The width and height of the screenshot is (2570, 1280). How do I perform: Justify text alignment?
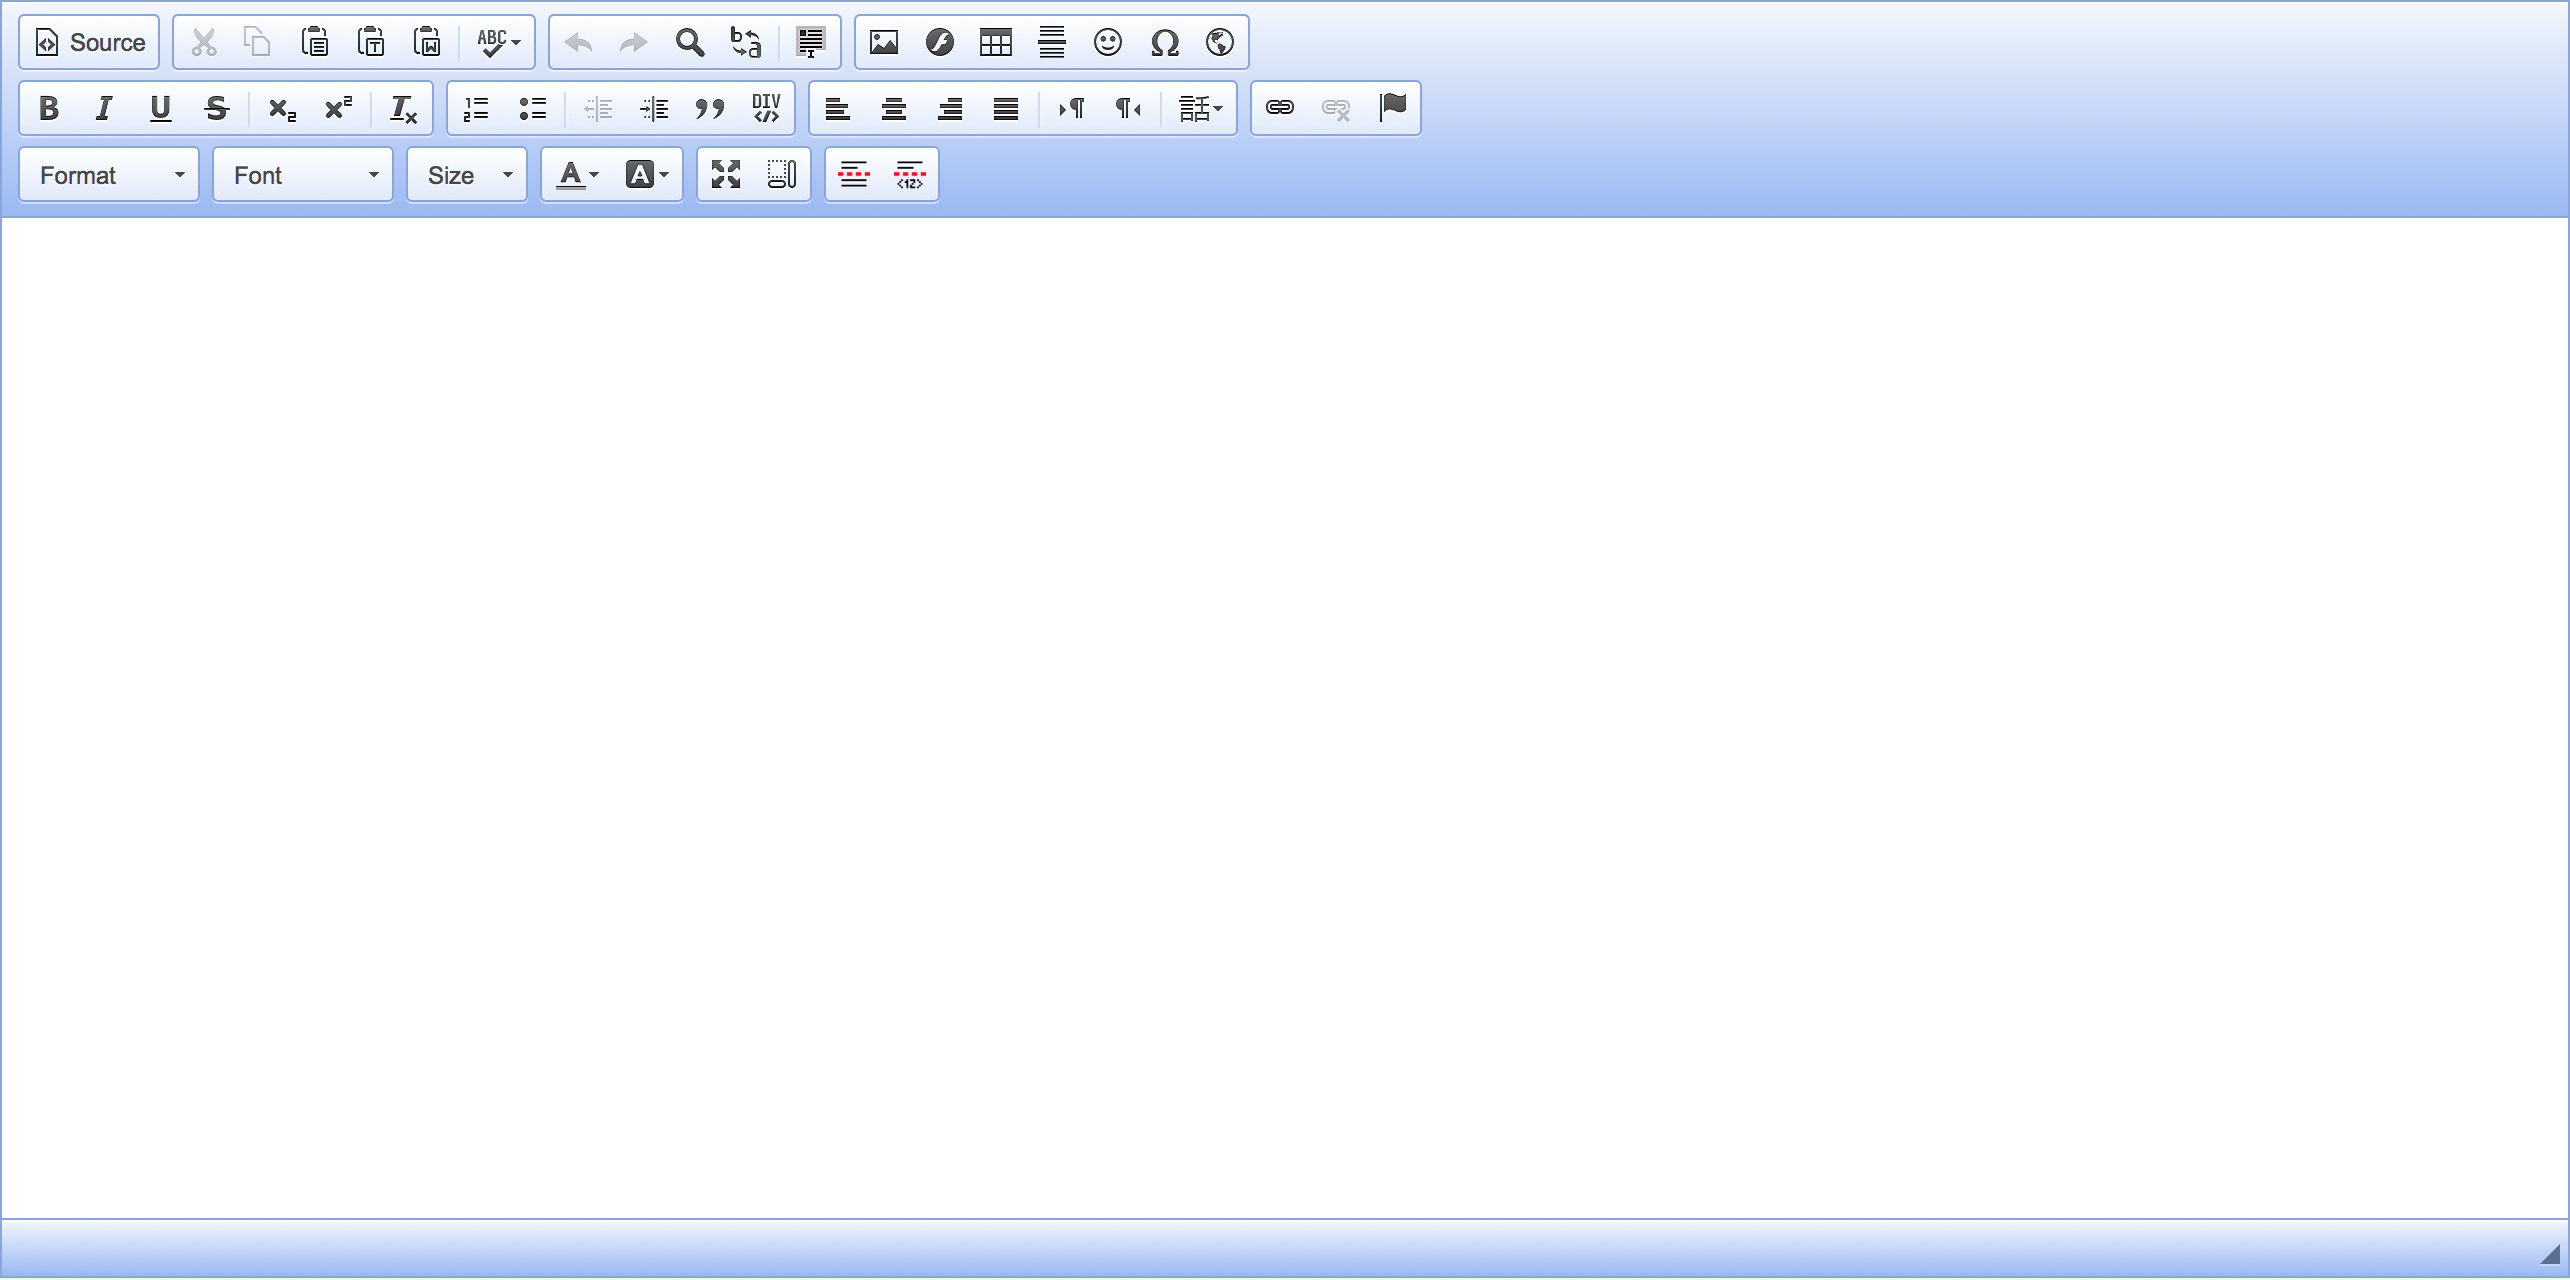click(x=1006, y=108)
